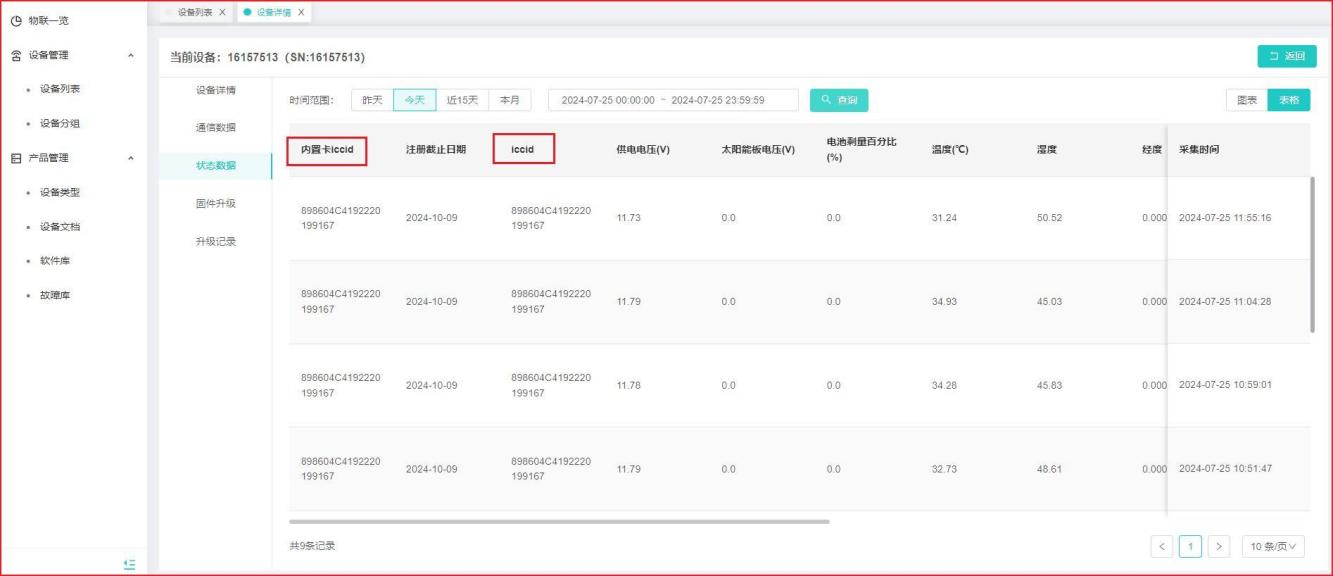Select 昨天 time range
Viewport: 1333px width, 576px height.
click(x=371, y=100)
